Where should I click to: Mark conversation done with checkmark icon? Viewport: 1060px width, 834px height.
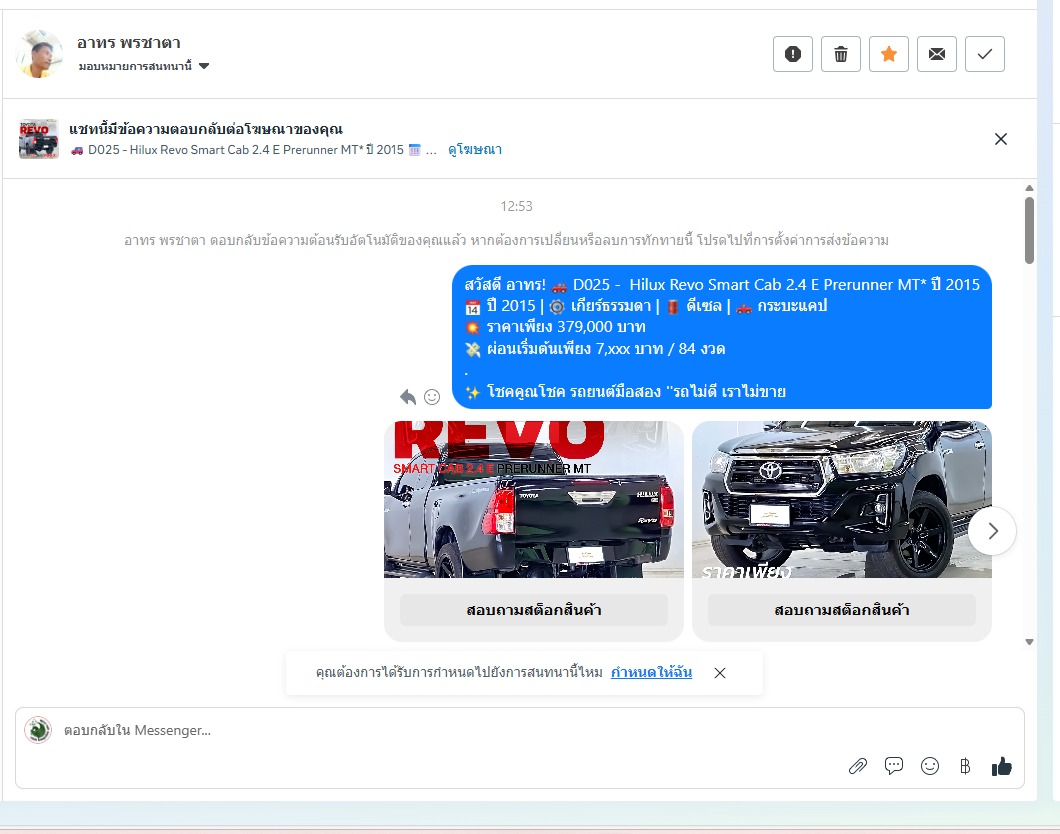[984, 54]
